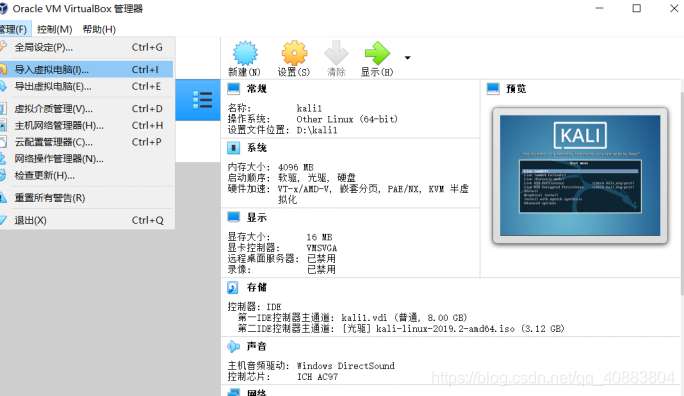This screenshot has width=684, height=396.
Task: Choose Import Appliance (导入虚拟电脑) entry
Action: (x=87, y=69)
